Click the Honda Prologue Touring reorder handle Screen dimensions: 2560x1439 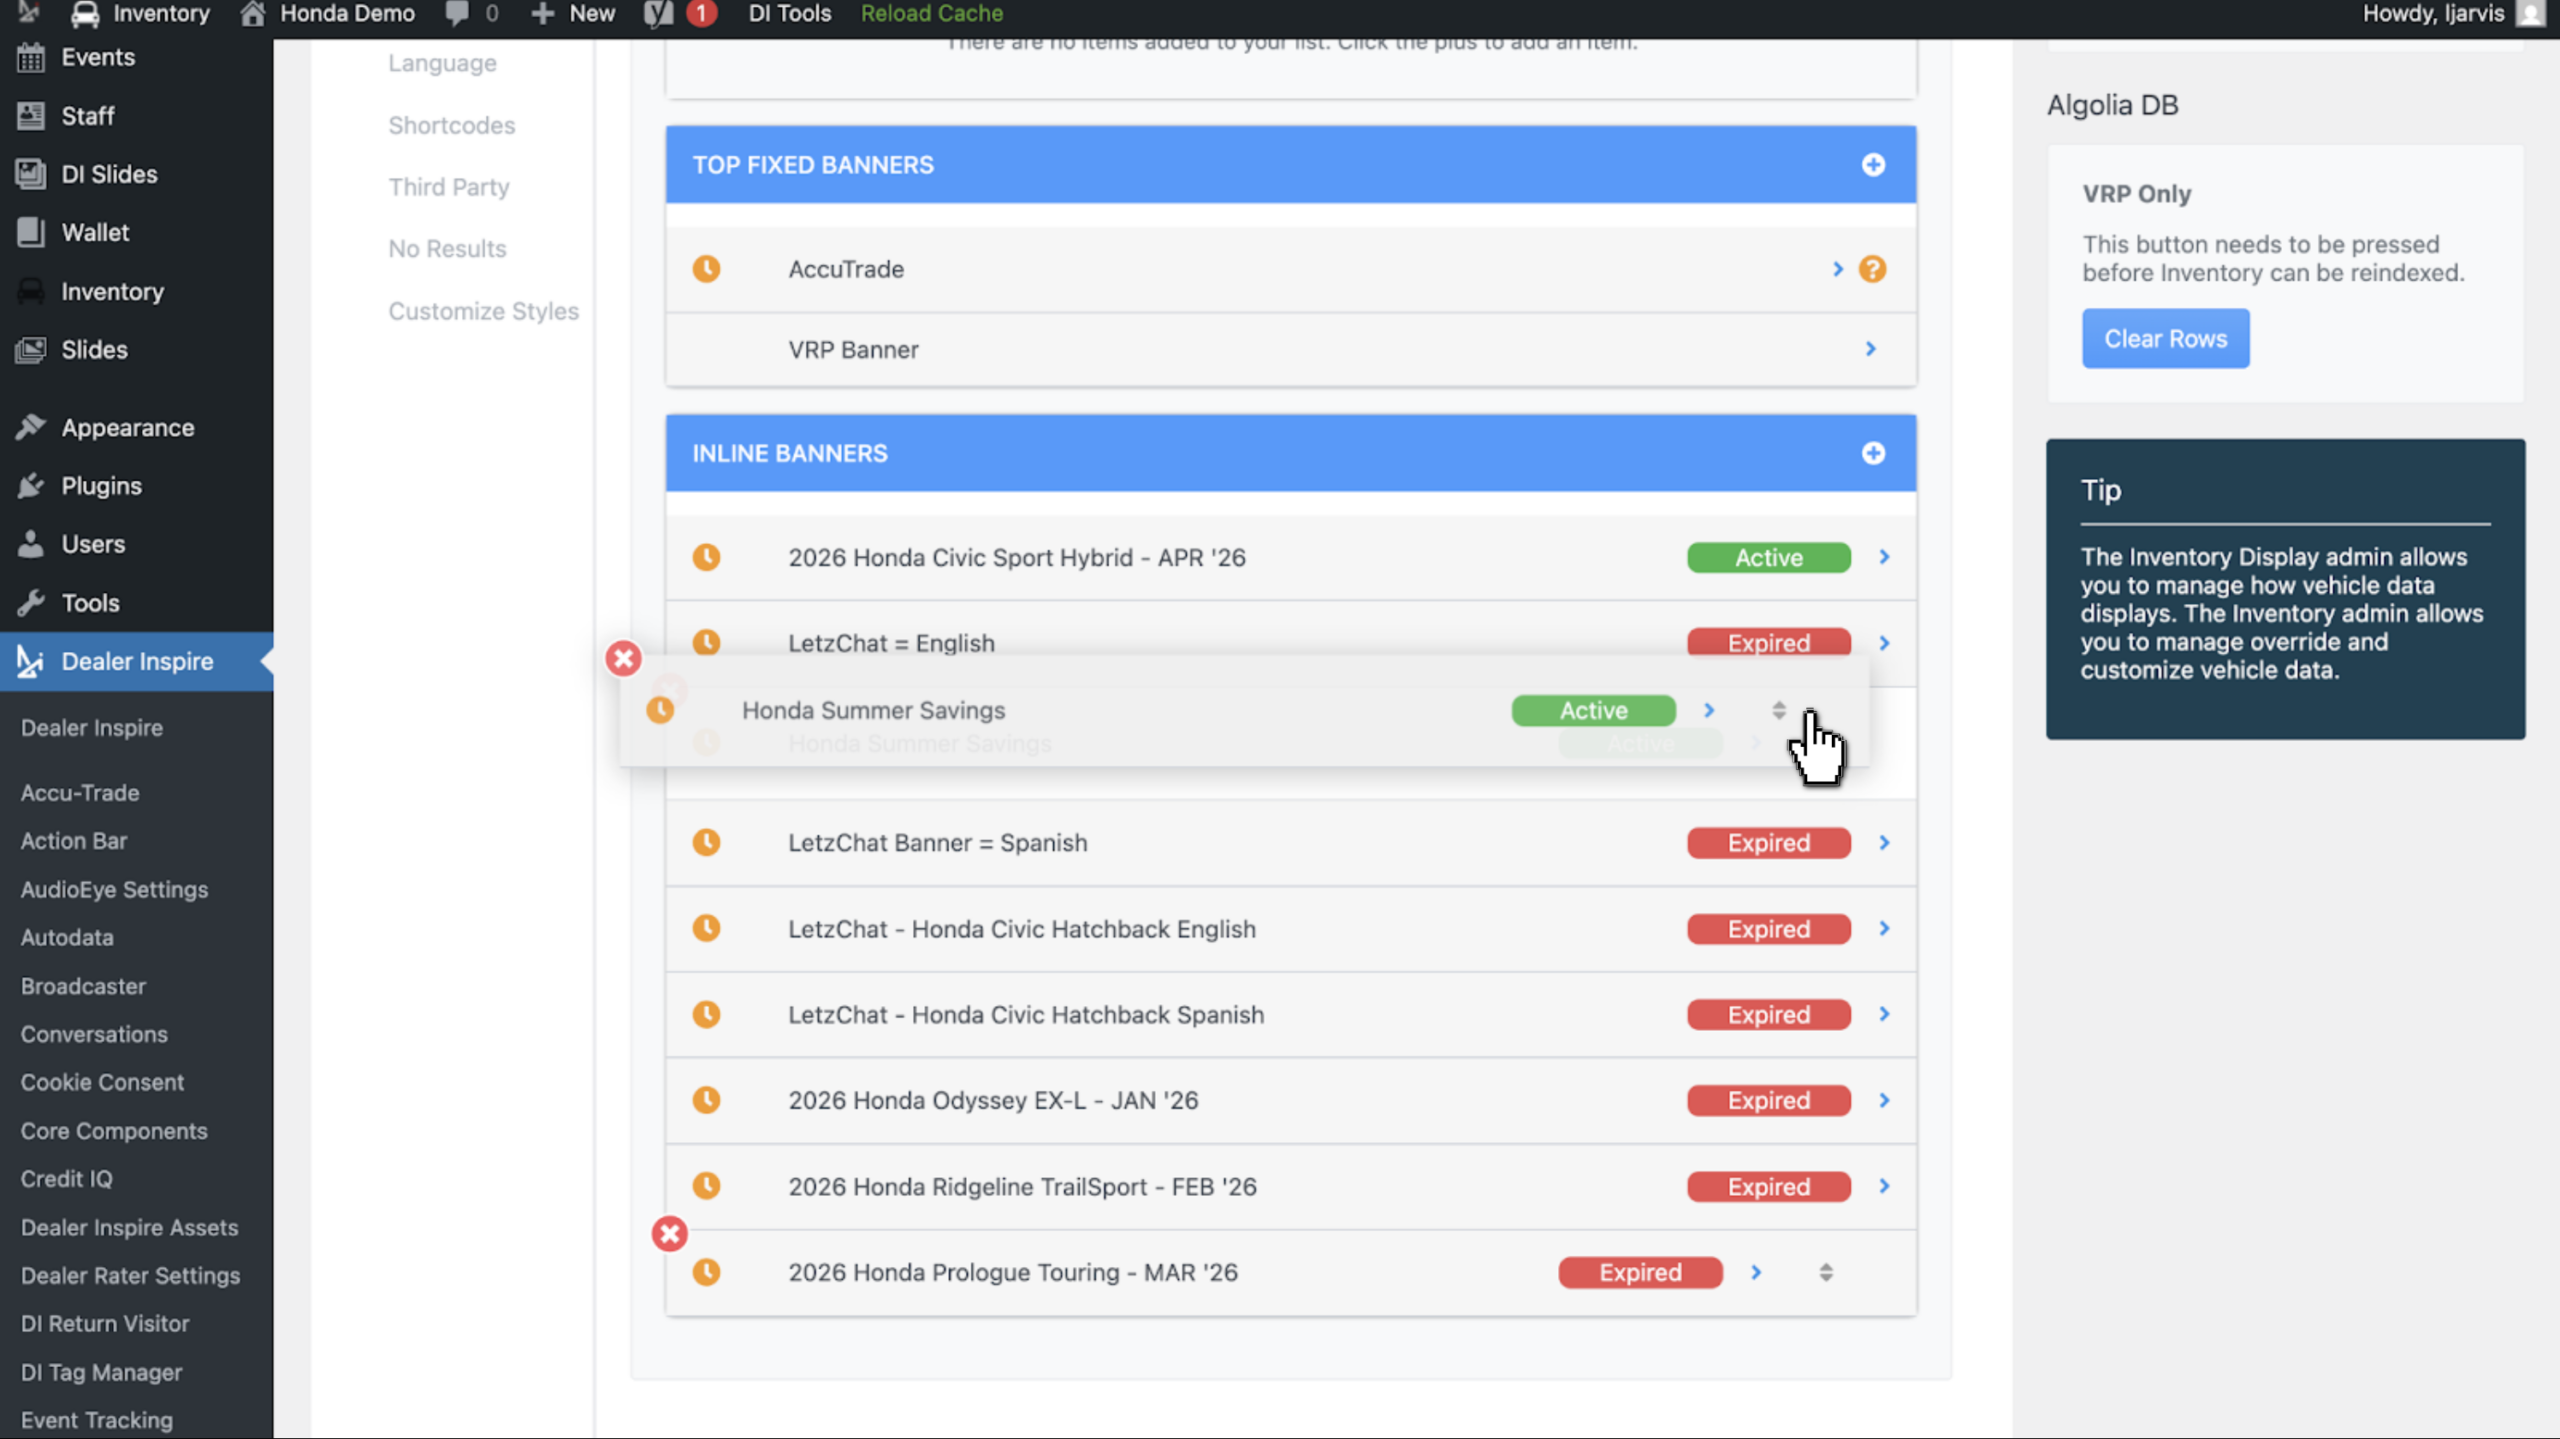pyautogui.click(x=1826, y=1272)
